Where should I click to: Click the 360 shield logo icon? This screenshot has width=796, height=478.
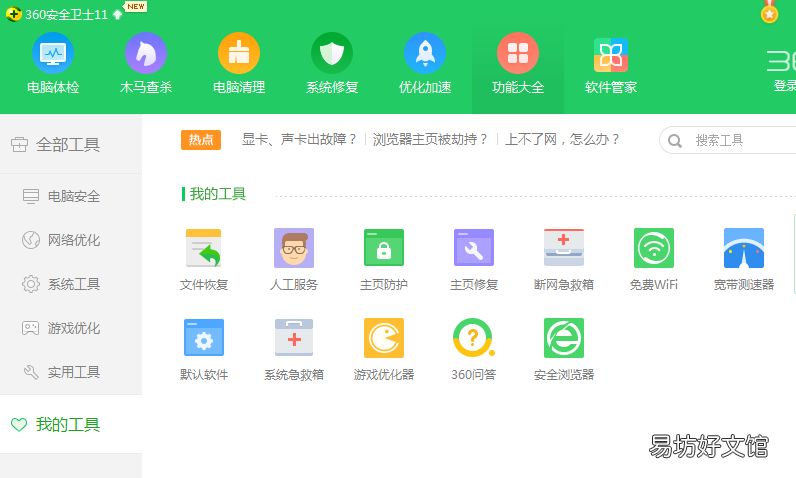coord(13,14)
